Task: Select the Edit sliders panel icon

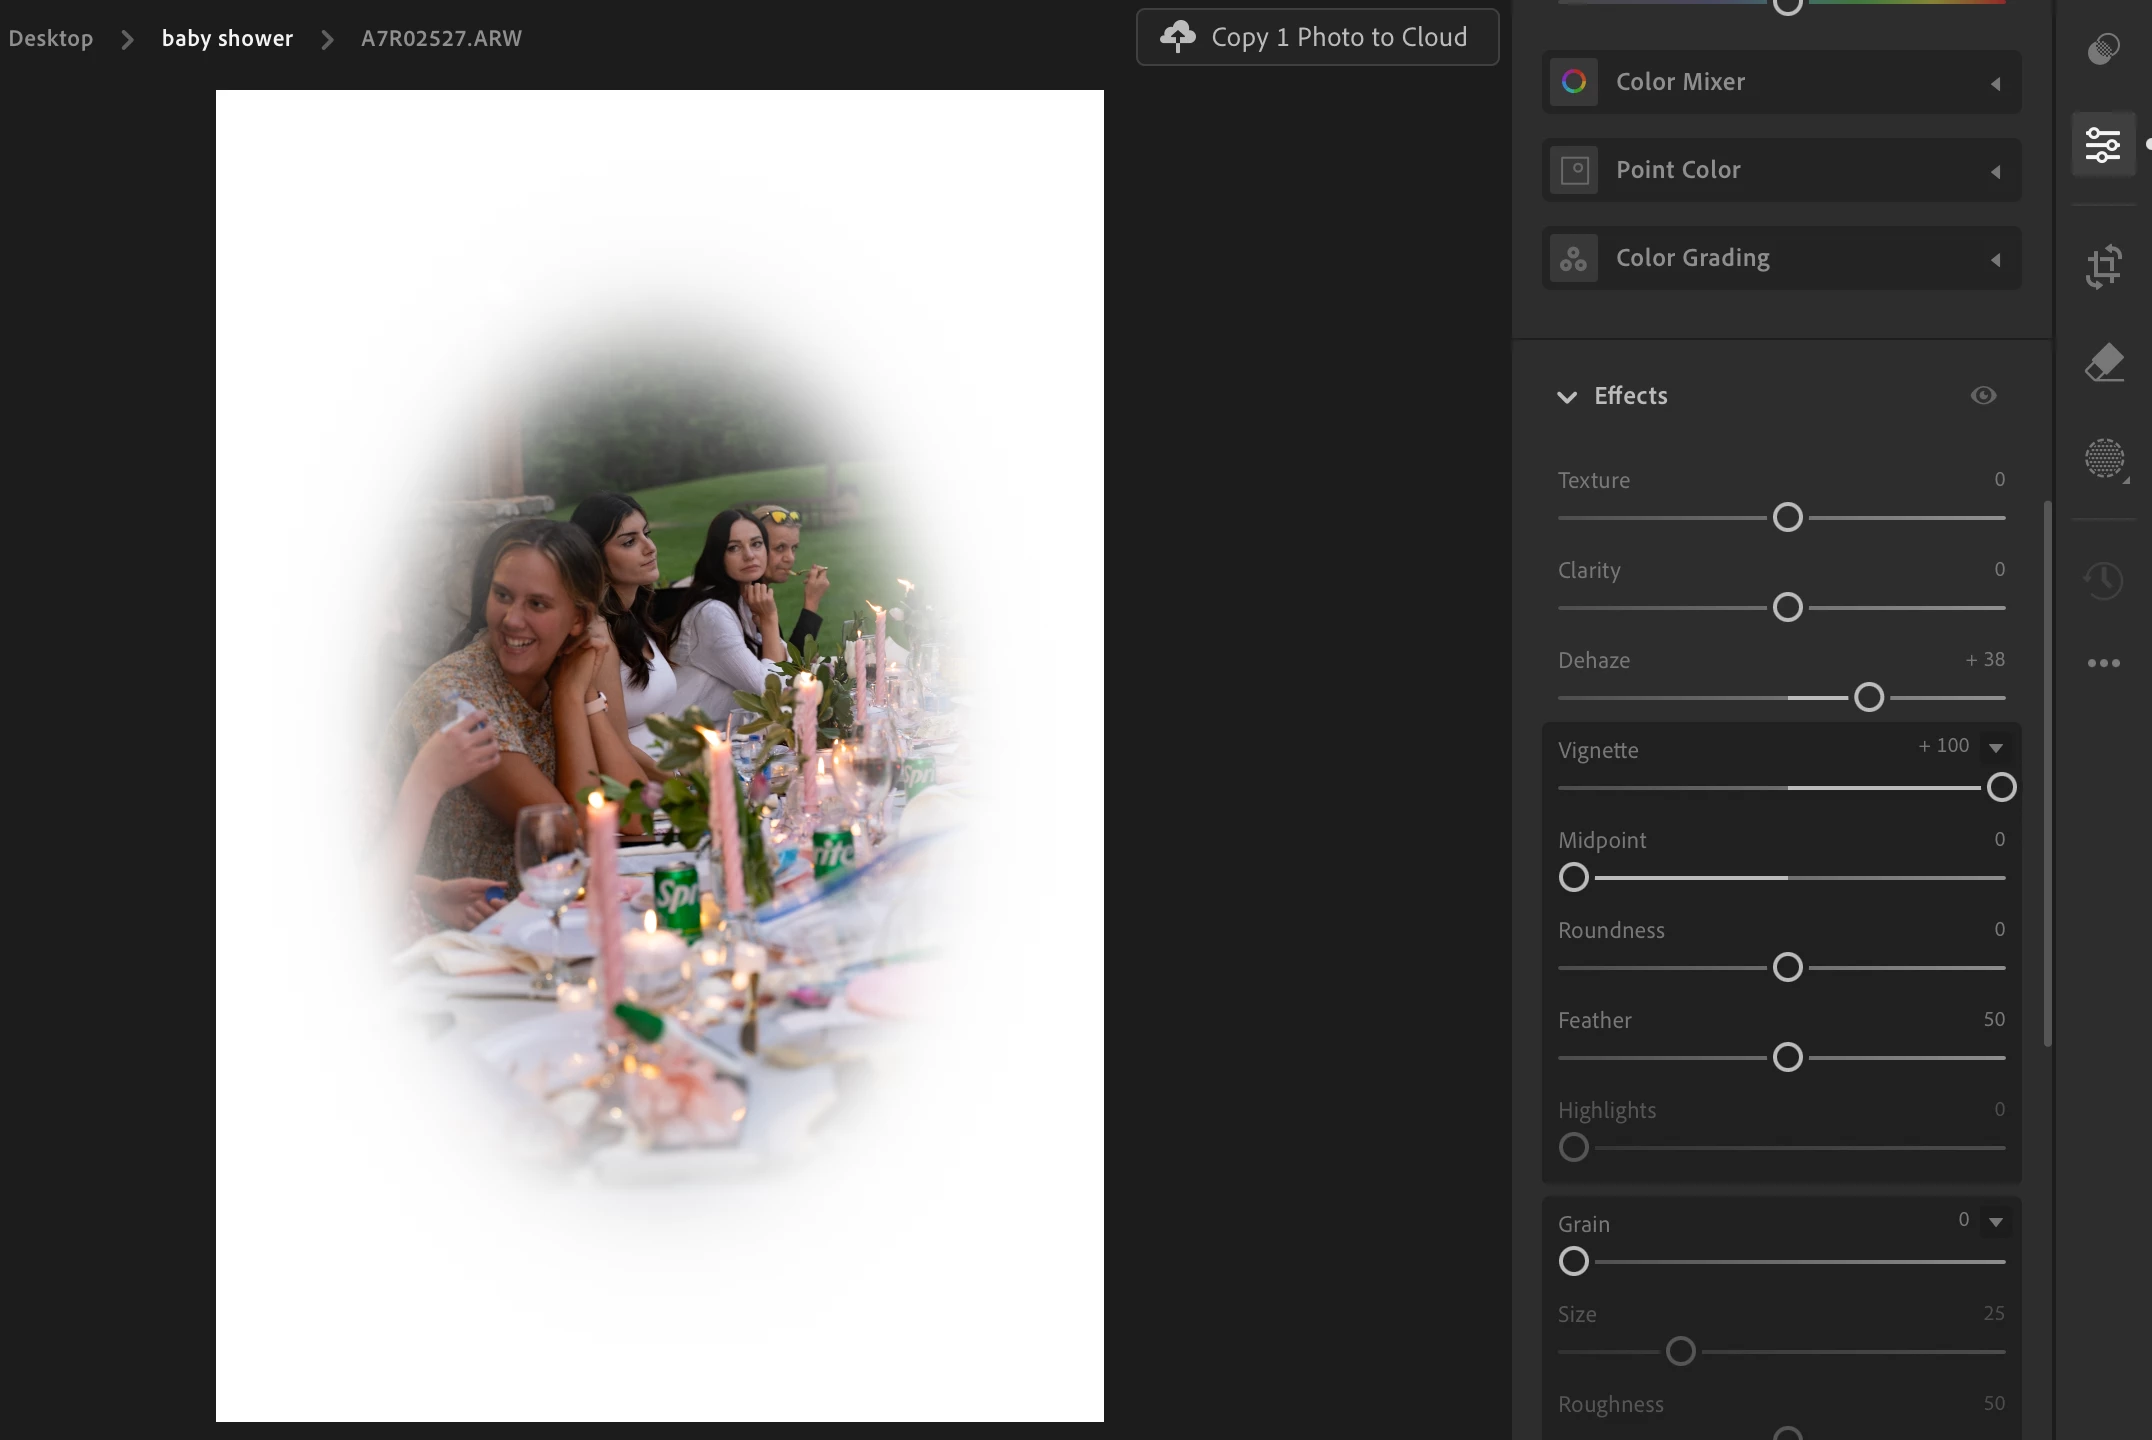Action: (2103, 145)
